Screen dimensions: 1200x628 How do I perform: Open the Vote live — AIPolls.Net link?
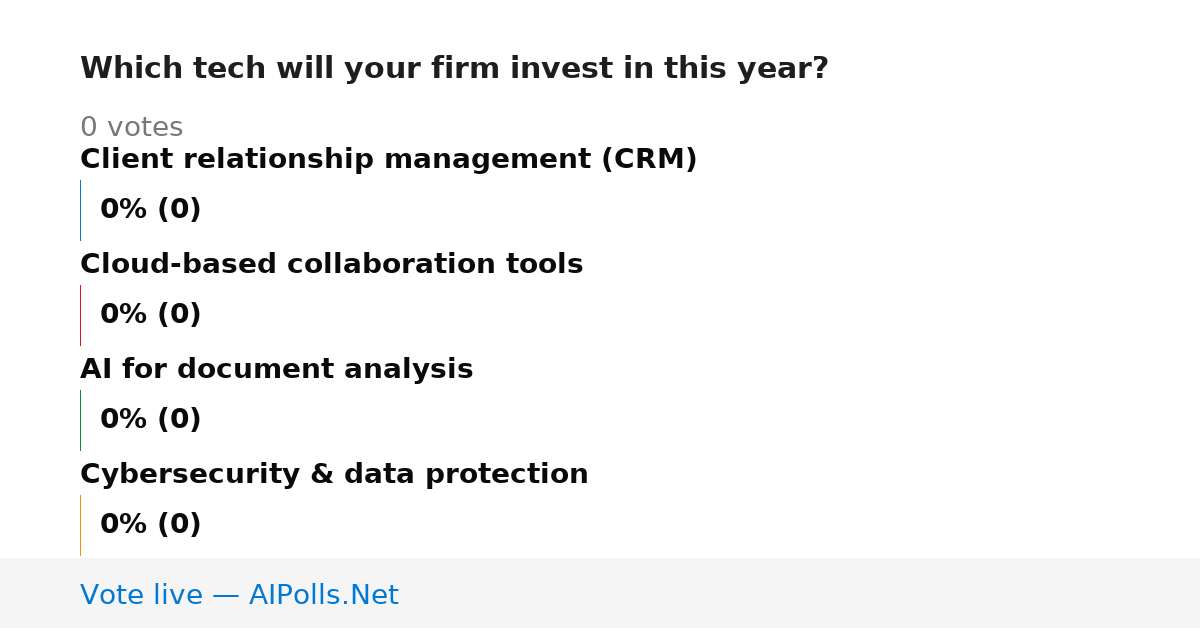(x=239, y=595)
